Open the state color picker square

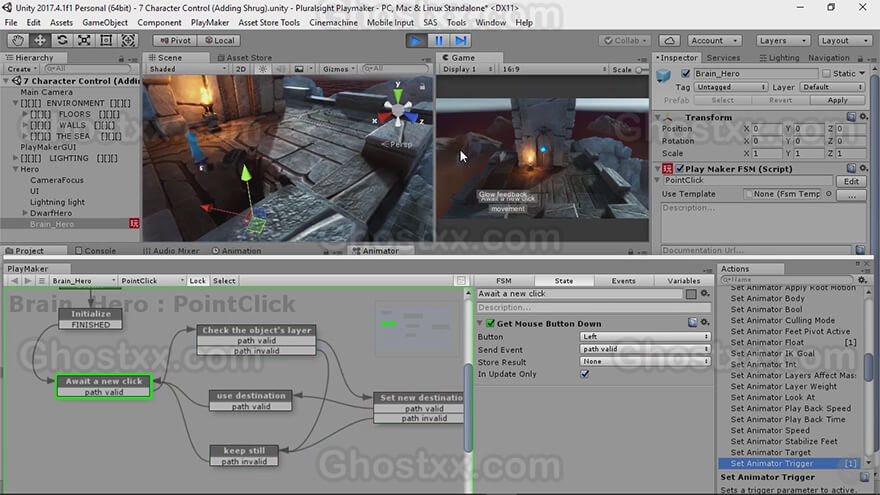(x=691, y=294)
